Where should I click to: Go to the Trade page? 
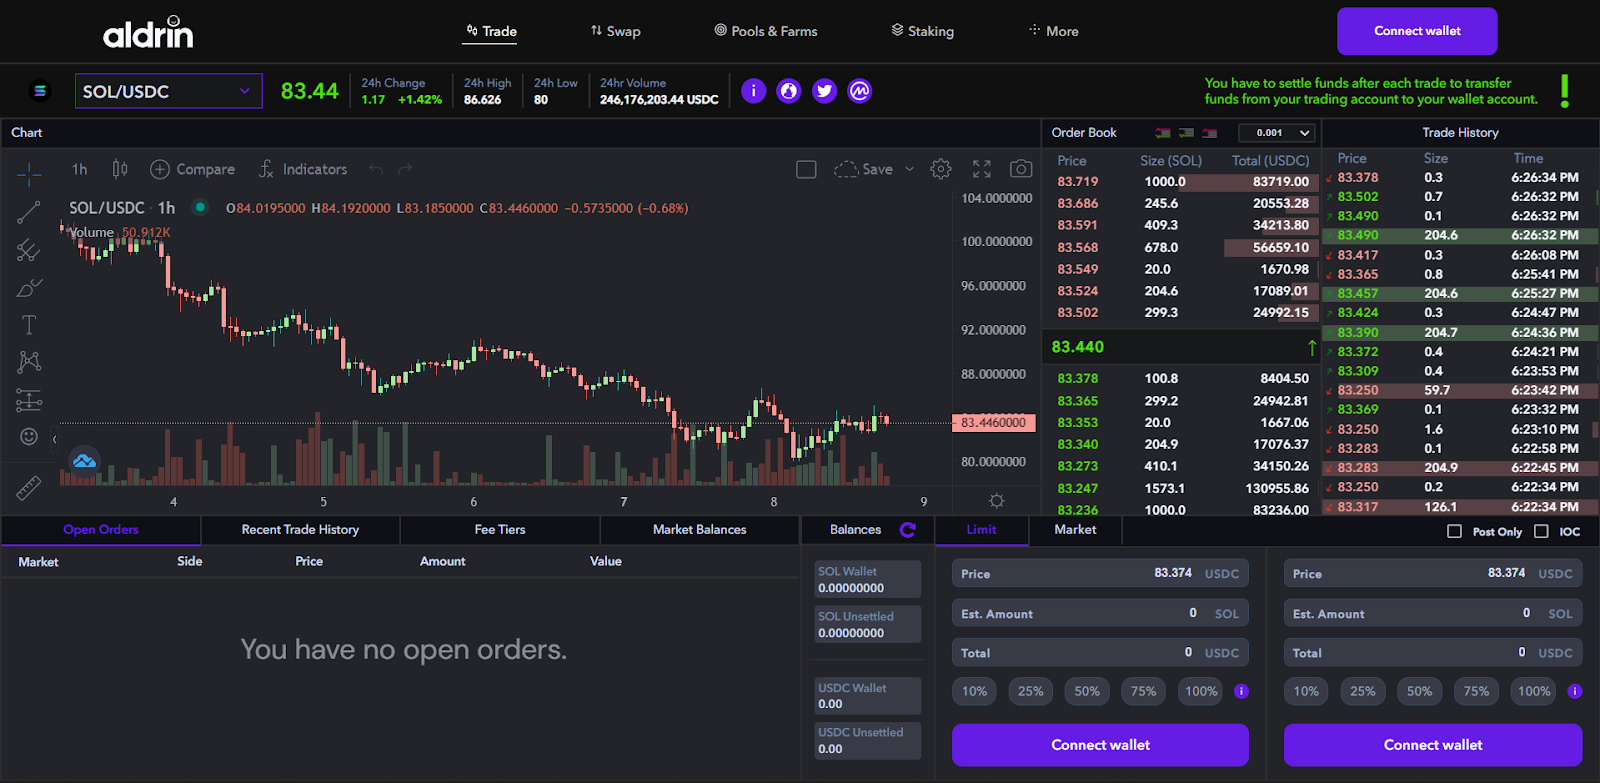click(491, 31)
